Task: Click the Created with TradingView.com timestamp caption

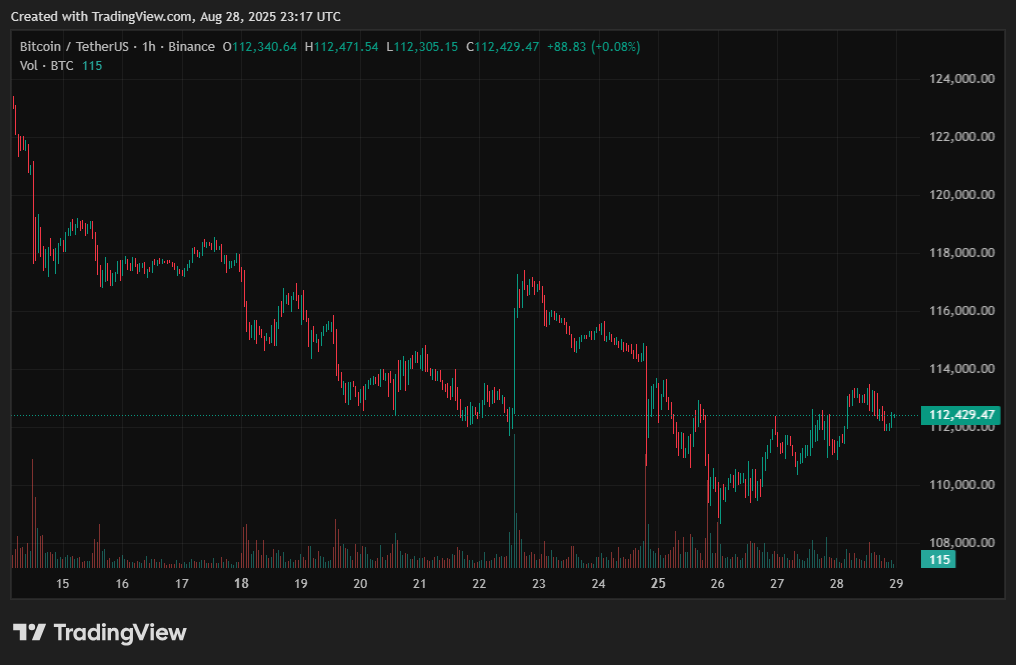Action: [176, 16]
